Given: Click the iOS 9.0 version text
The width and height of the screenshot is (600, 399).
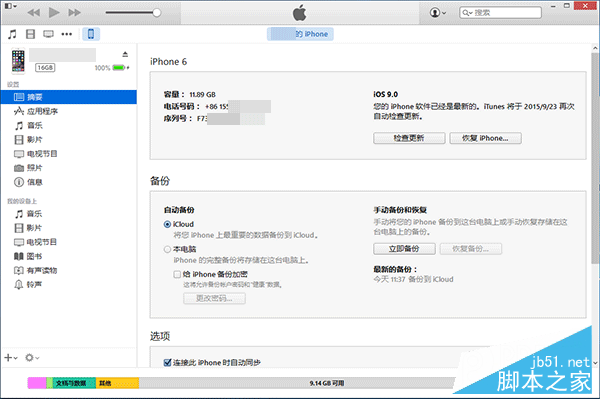Looking at the screenshot, I should point(386,94).
